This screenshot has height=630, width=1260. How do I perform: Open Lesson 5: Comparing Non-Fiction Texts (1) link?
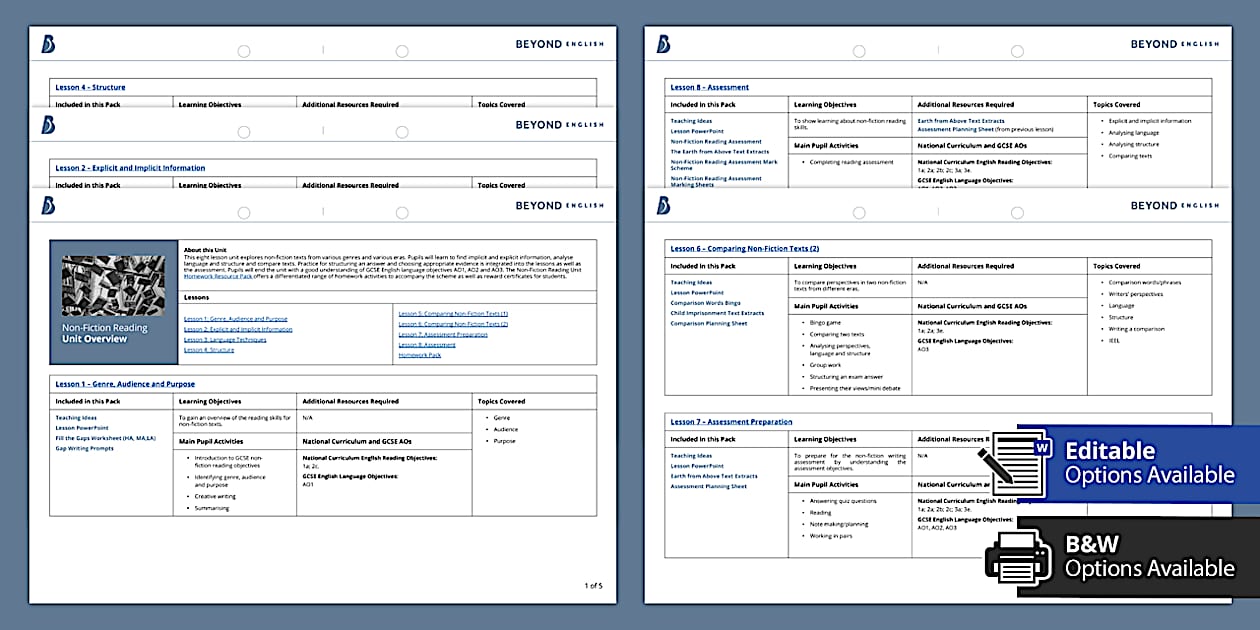click(453, 314)
